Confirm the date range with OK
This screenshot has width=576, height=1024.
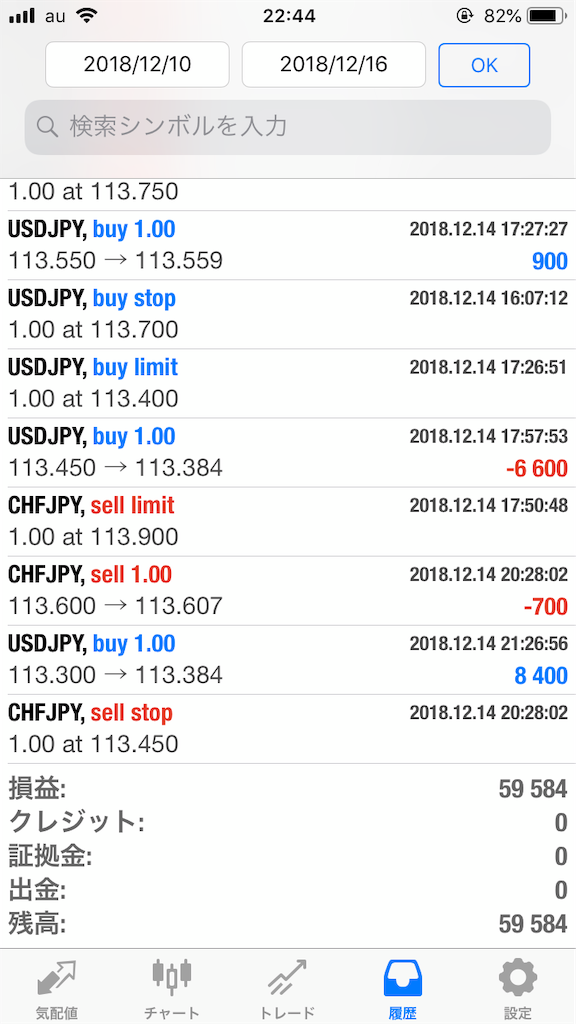coord(484,65)
